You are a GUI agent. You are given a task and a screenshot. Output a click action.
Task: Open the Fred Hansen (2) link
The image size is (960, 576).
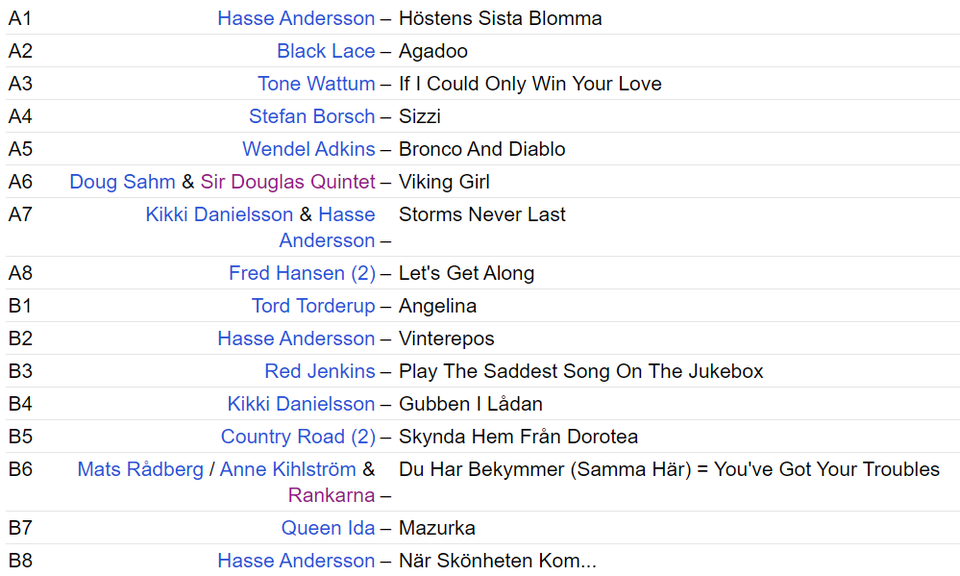pos(302,273)
